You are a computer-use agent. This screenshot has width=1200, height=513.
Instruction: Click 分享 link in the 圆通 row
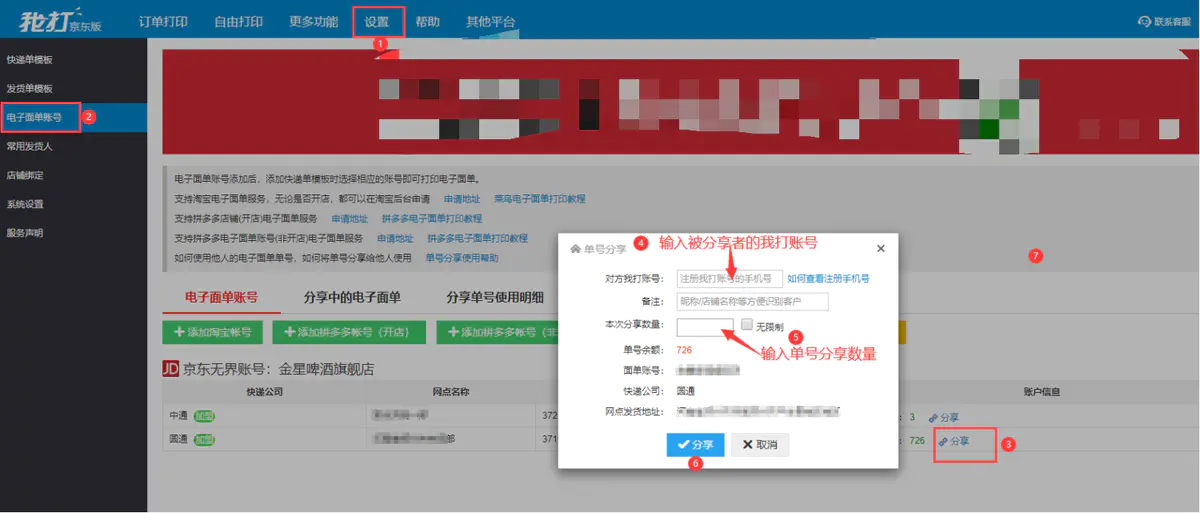(954, 440)
